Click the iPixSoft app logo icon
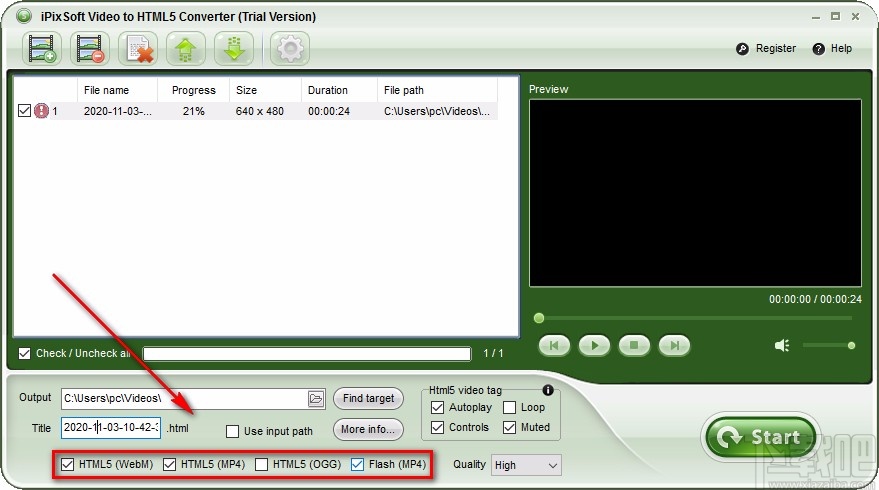Screen dimensions: 879x490 24,16
